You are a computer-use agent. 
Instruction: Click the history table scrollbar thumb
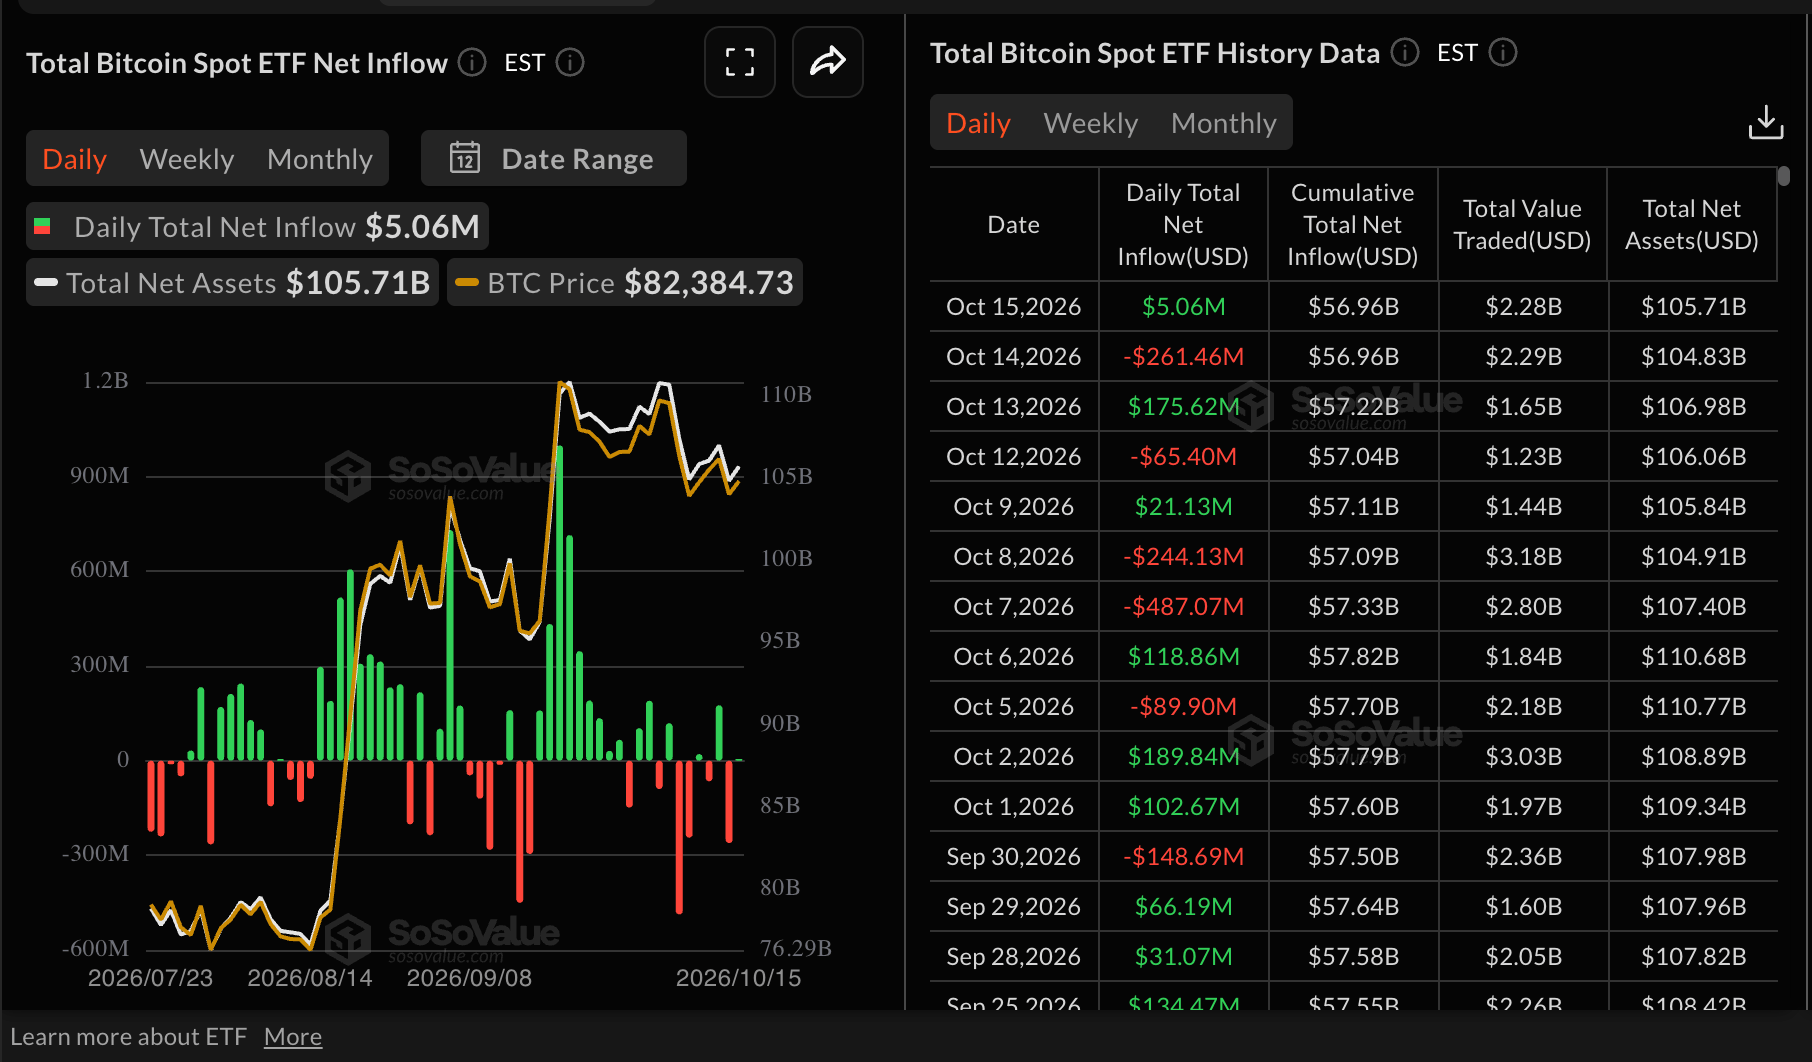click(1784, 176)
